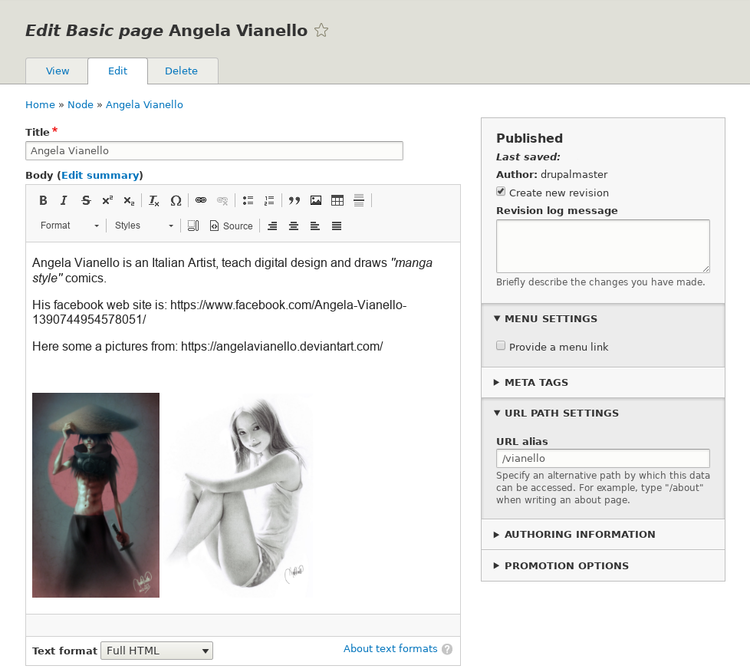
Task: Click the Unlink icon
Action: [222, 200]
